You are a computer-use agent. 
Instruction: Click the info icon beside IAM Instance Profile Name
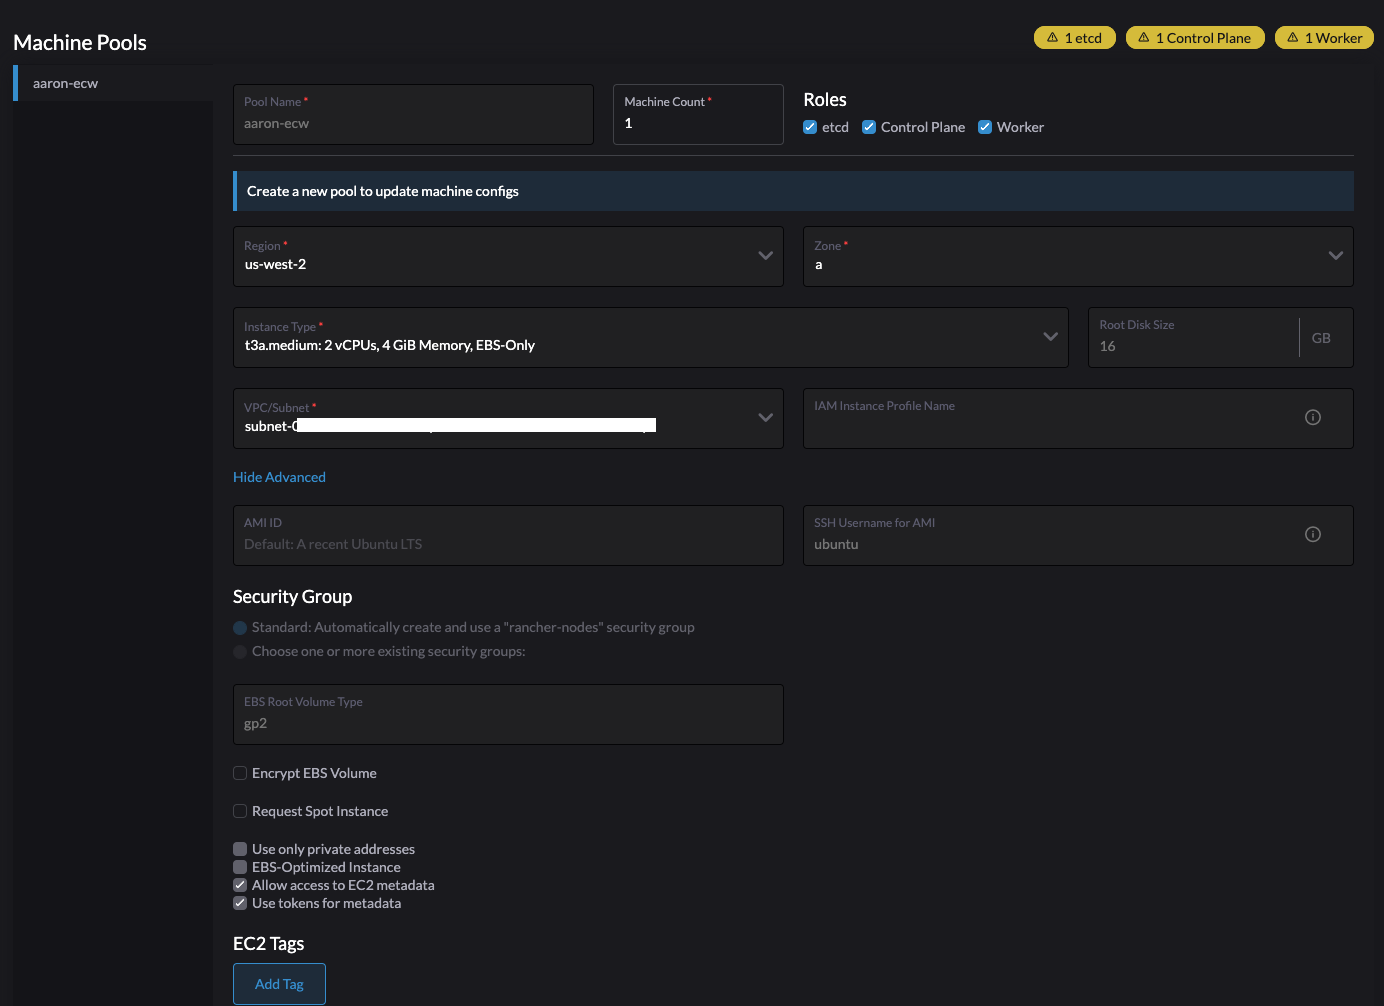tap(1313, 417)
